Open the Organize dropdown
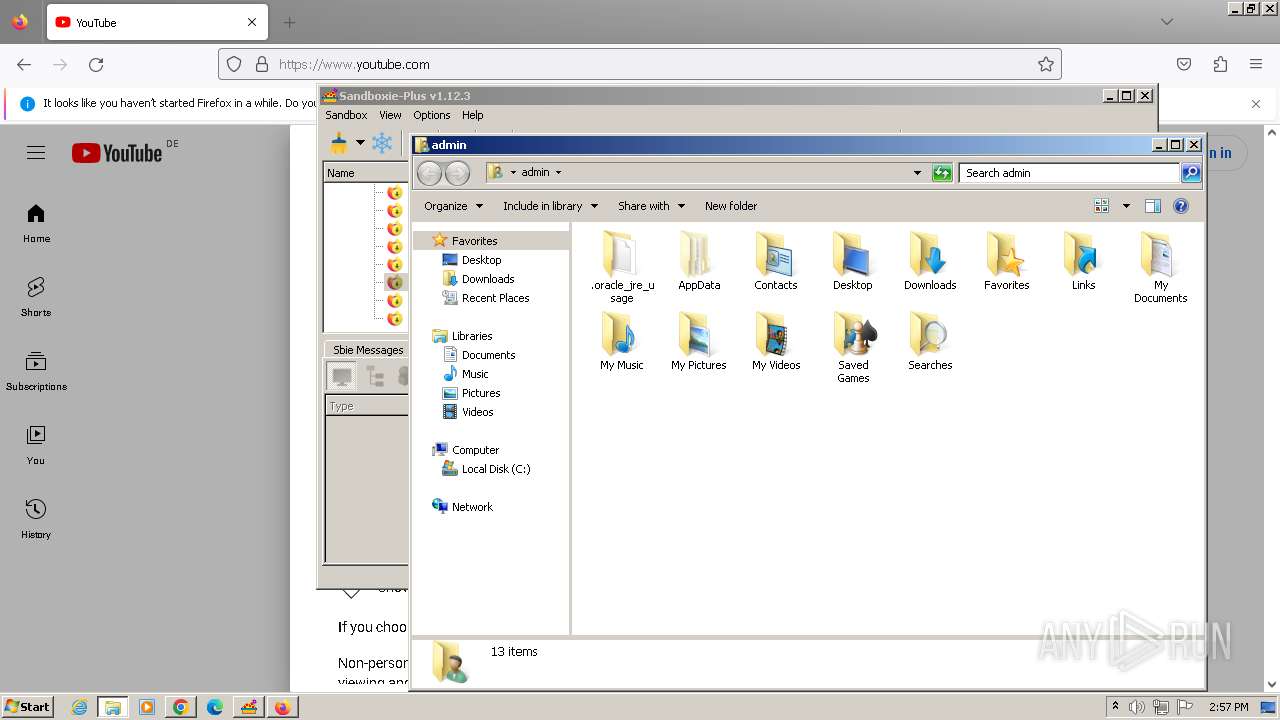This screenshot has width=1280, height=720. (453, 206)
